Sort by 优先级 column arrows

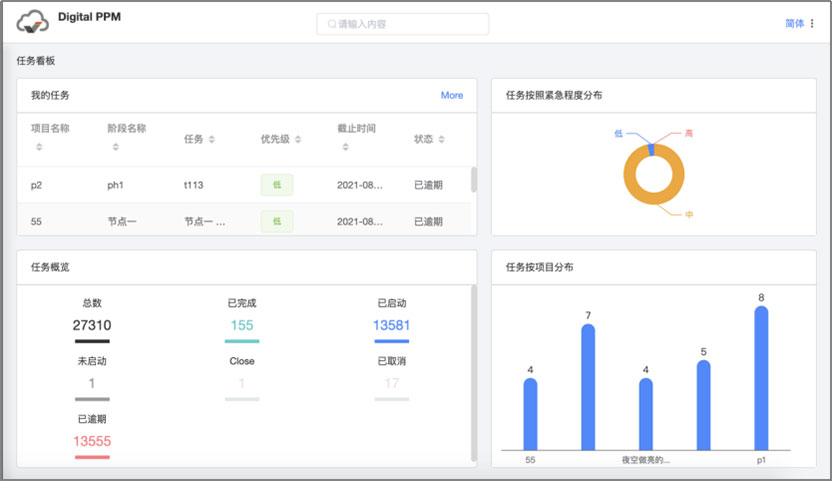pyautogui.click(x=298, y=139)
